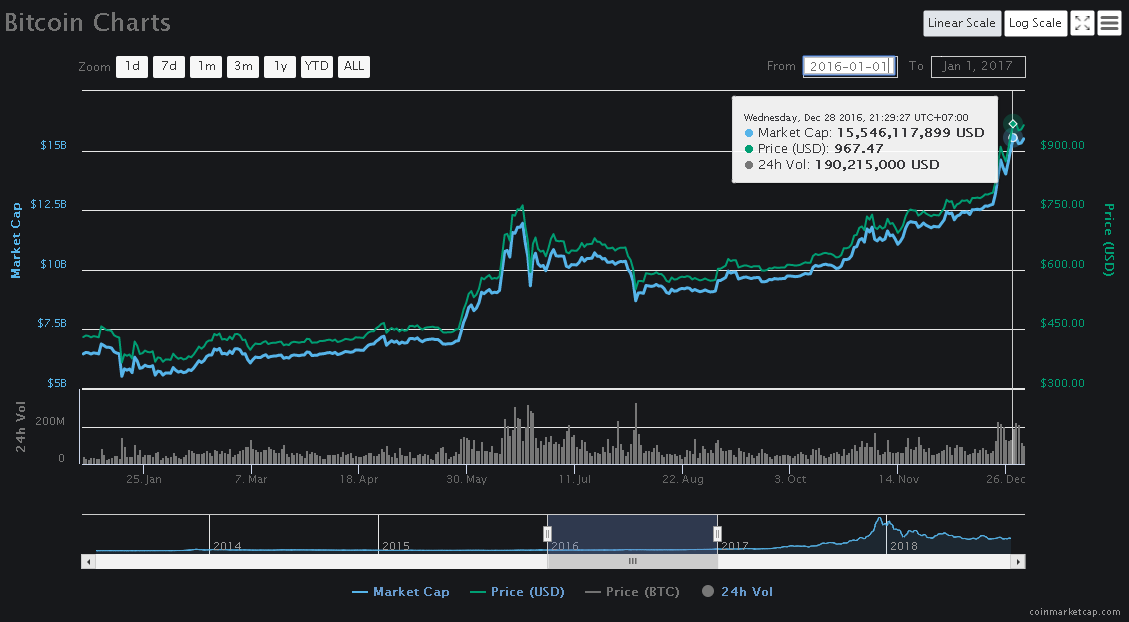Switch to Log Scale
Image resolution: width=1129 pixels, height=622 pixels.
[x=1035, y=23]
